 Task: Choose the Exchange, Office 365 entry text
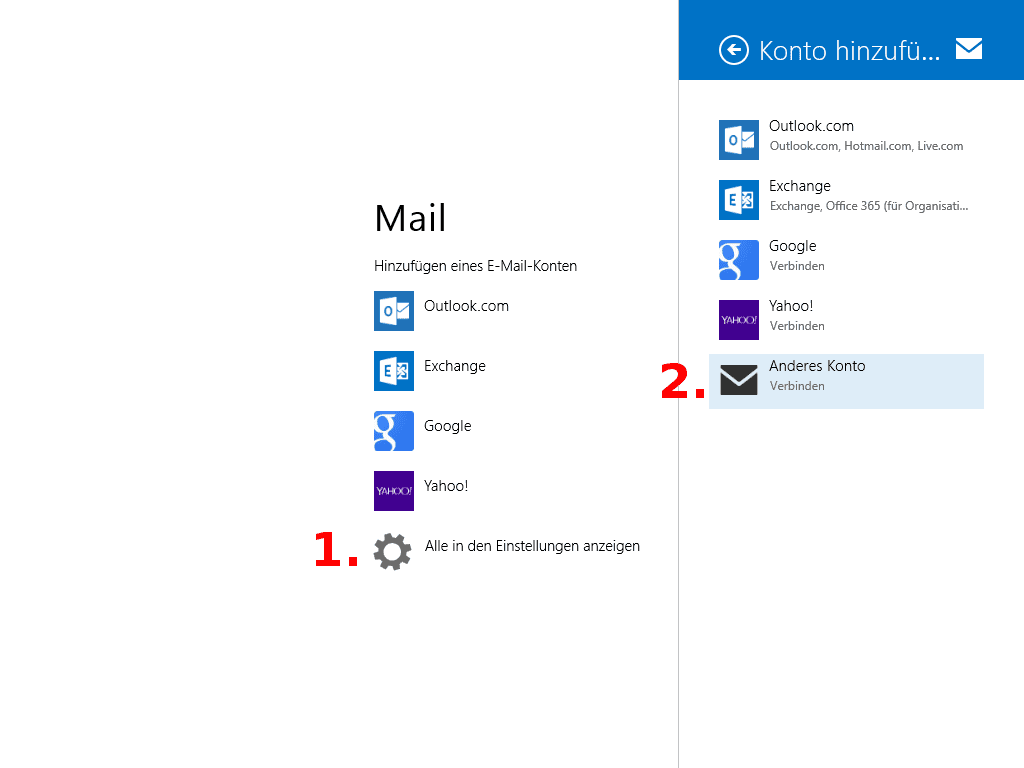tap(868, 206)
